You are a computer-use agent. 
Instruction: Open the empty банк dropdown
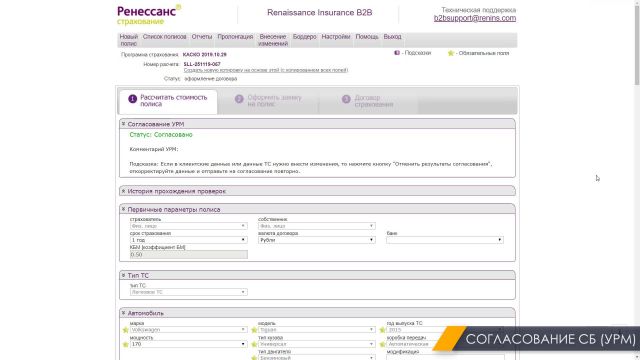coord(445,240)
